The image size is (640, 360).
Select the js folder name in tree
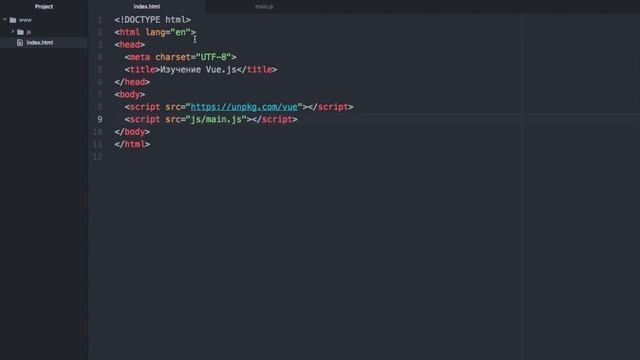pyautogui.click(x=29, y=32)
